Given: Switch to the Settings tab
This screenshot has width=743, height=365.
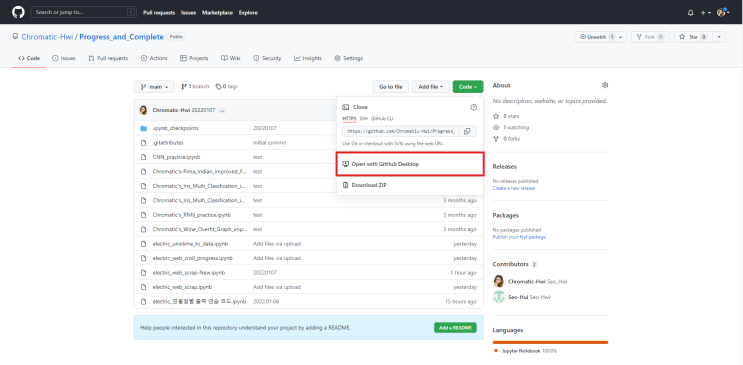Looking at the screenshot, I should [349, 58].
